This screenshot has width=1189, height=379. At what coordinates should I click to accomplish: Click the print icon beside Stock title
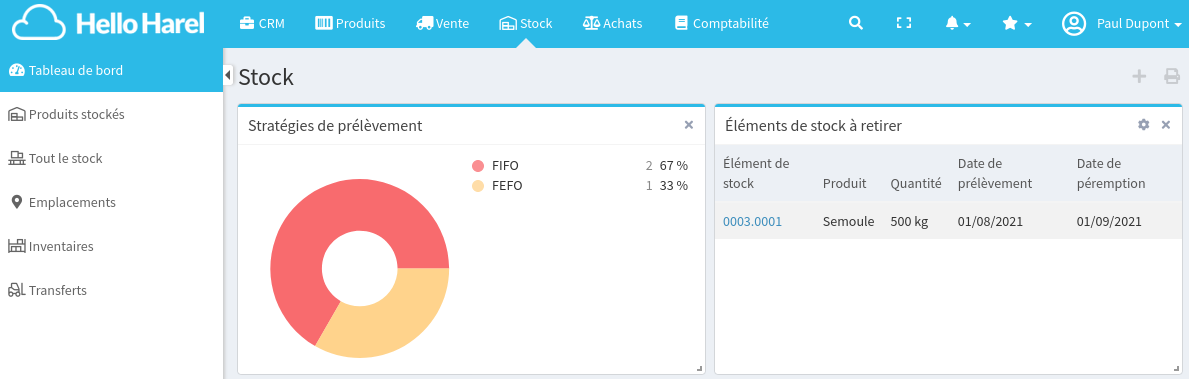[1172, 76]
